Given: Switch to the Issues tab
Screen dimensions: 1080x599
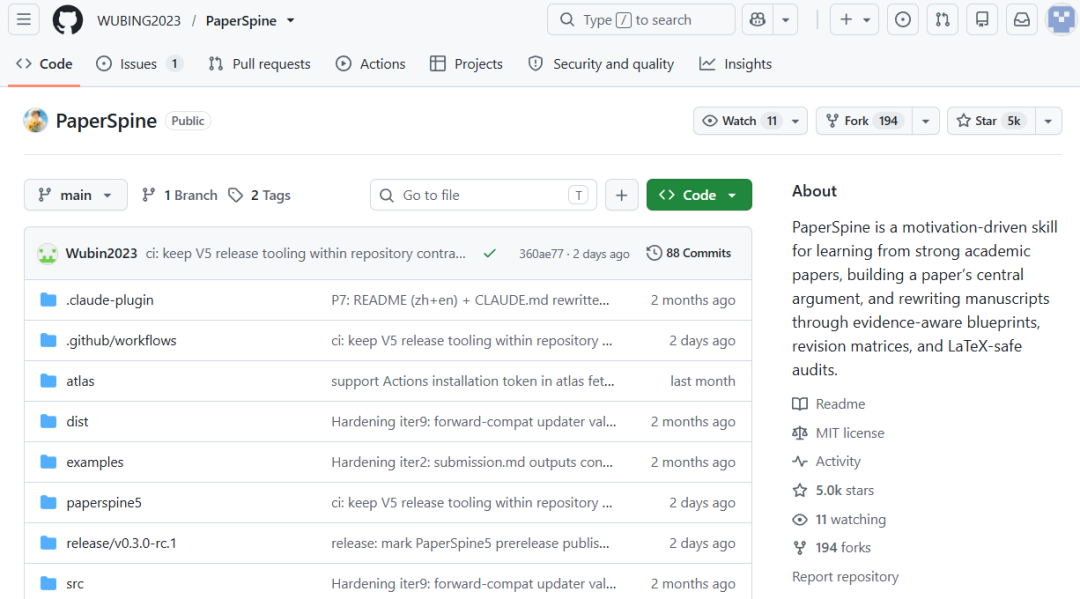Looking at the screenshot, I should [139, 64].
